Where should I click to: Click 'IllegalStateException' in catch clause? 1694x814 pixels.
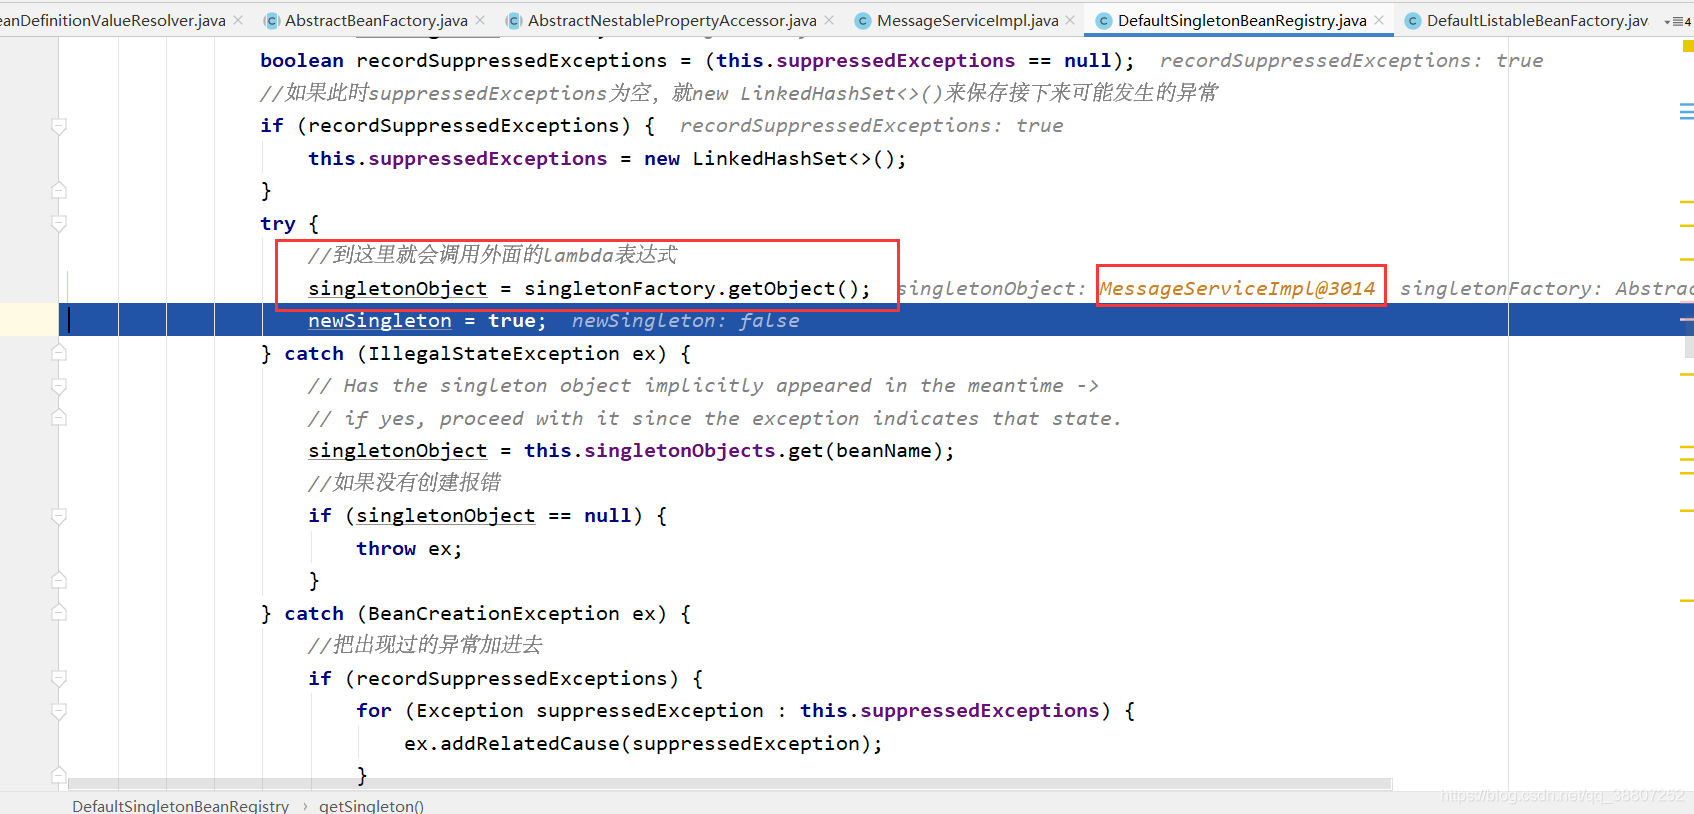pos(494,354)
